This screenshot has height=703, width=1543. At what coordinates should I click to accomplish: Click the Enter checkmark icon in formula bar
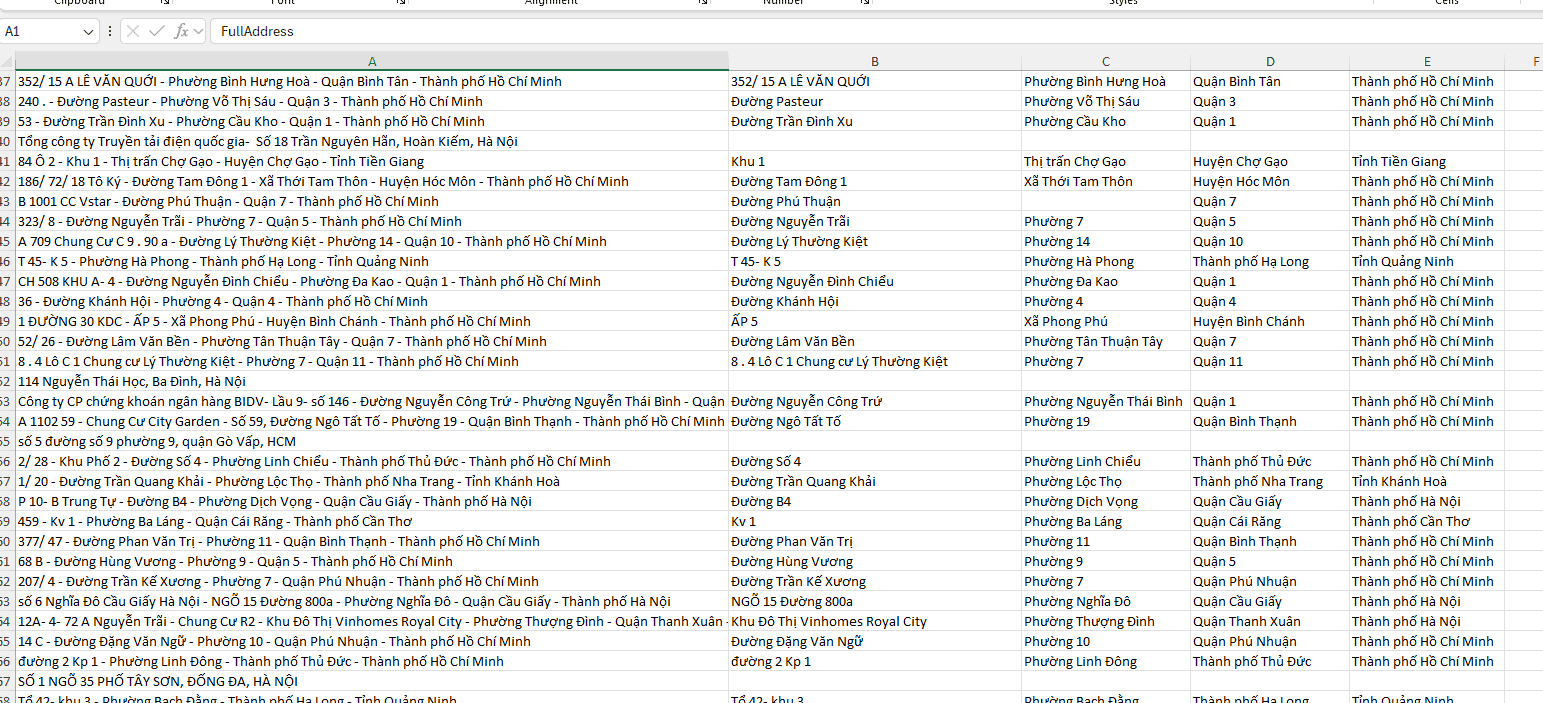[x=157, y=31]
